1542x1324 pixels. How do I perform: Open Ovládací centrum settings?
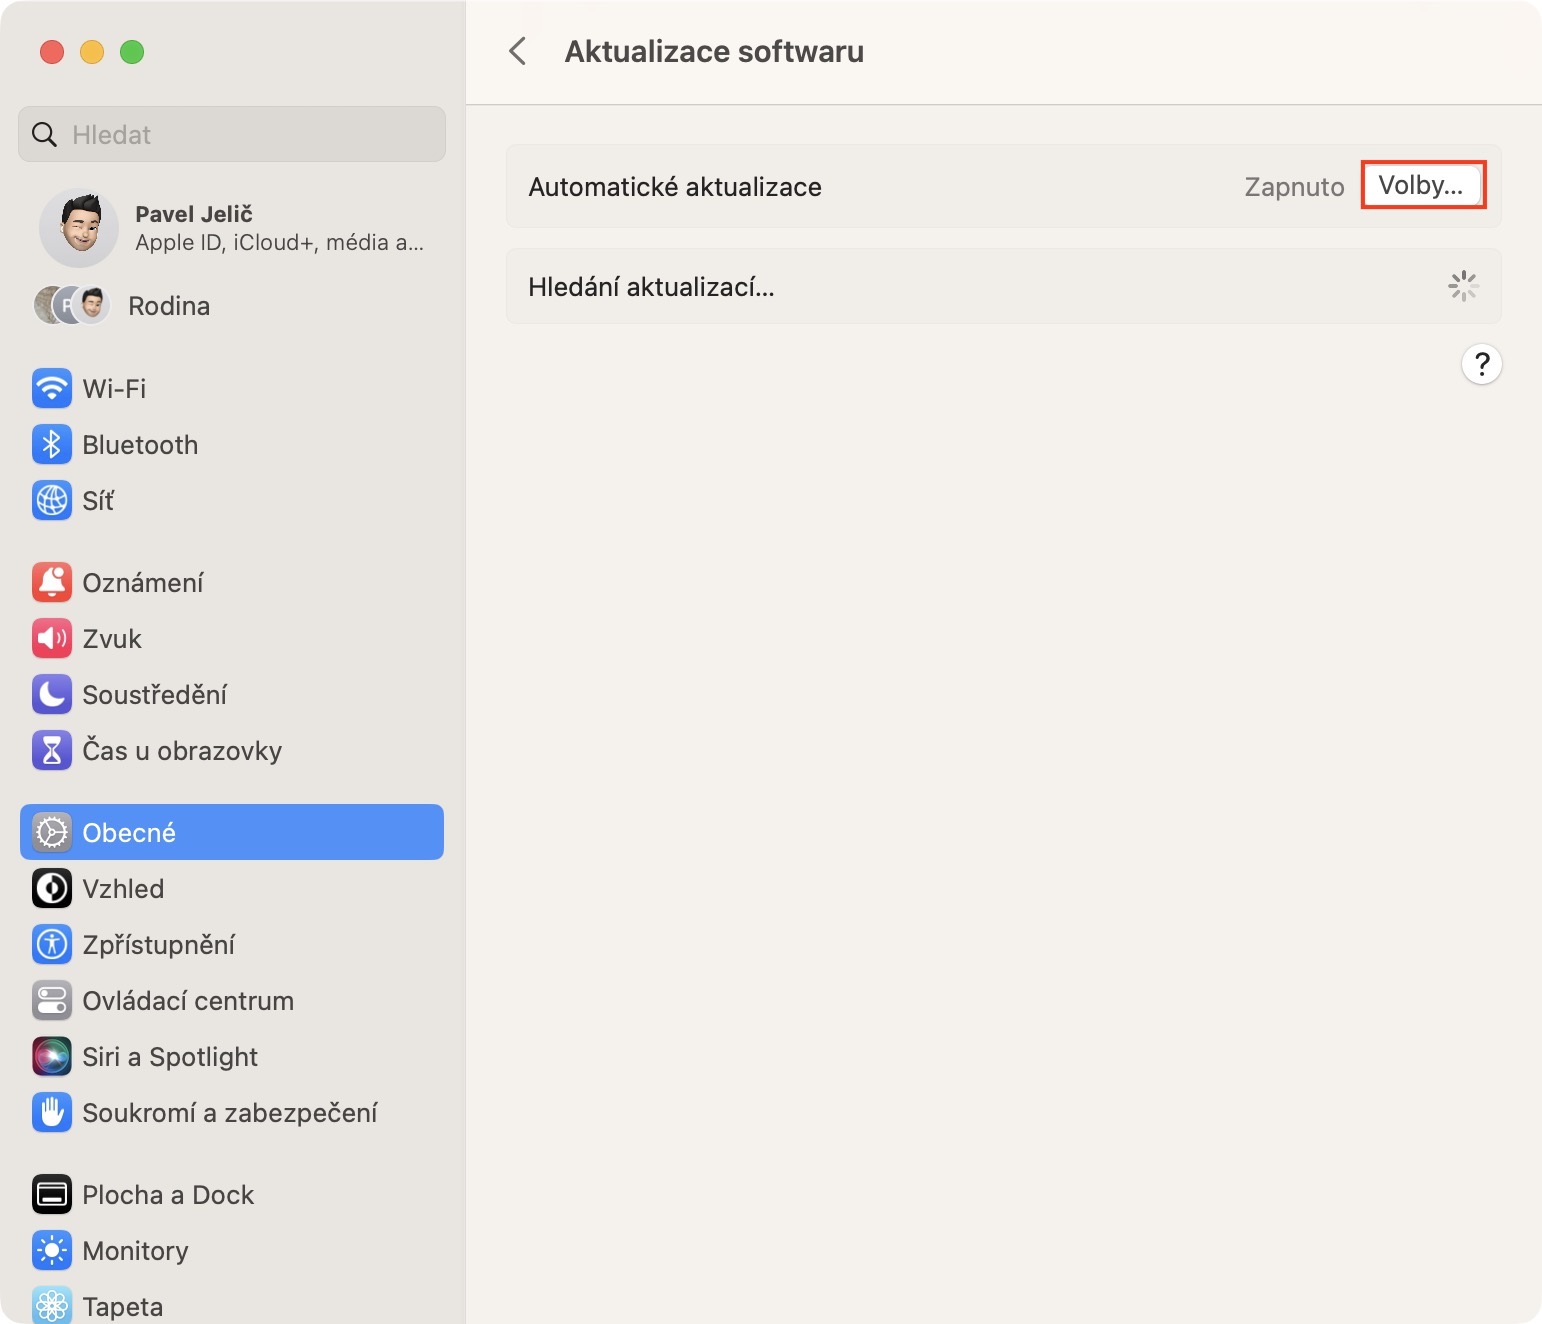[x=188, y=1001]
